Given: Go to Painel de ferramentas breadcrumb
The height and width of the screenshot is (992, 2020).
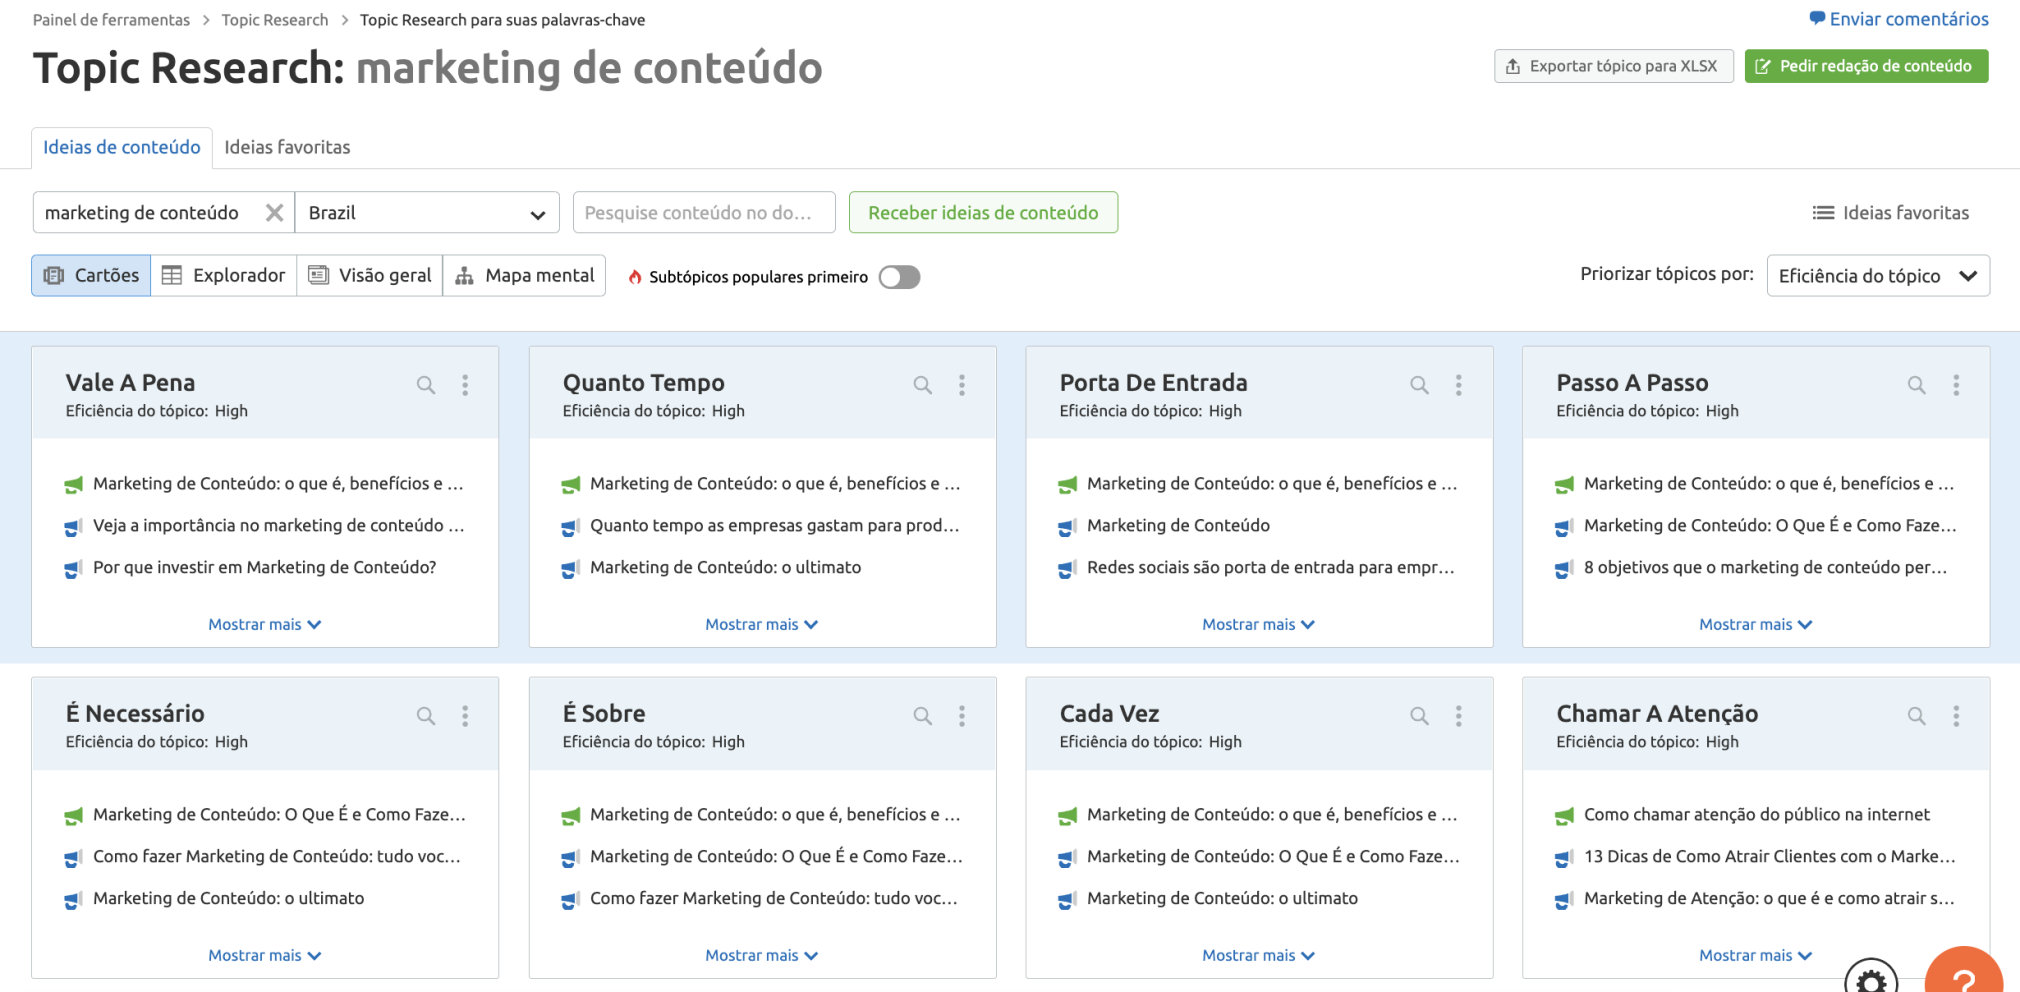Looking at the screenshot, I should pyautogui.click(x=111, y=20).
